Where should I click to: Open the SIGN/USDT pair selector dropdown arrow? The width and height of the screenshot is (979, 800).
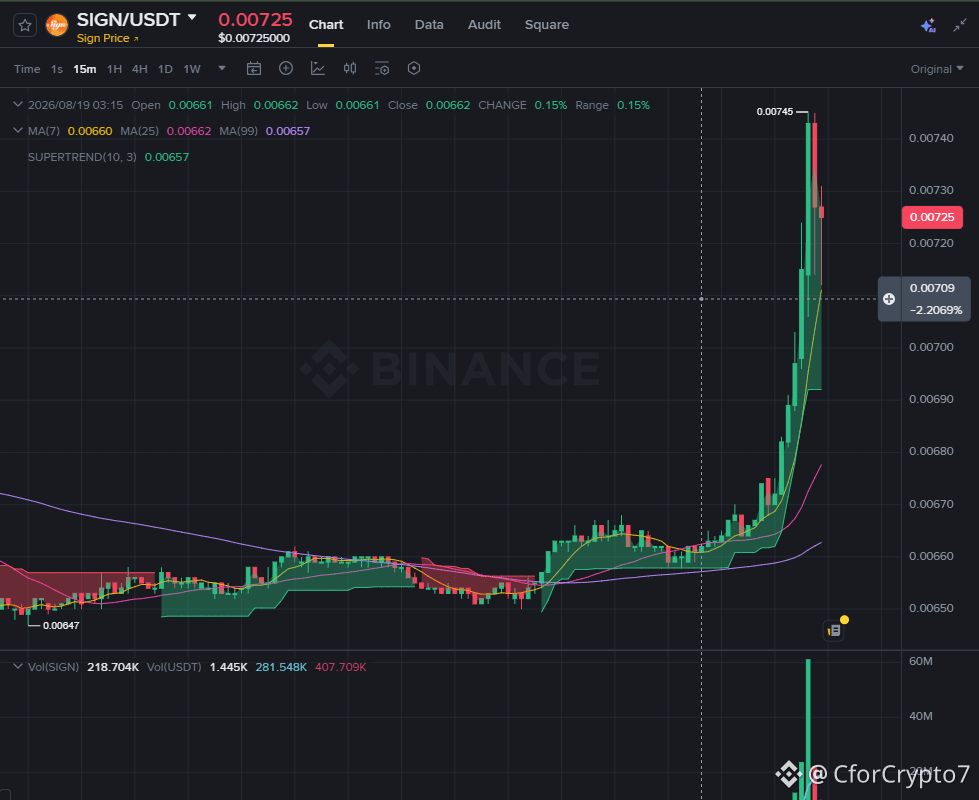click(x=192, y=17)
